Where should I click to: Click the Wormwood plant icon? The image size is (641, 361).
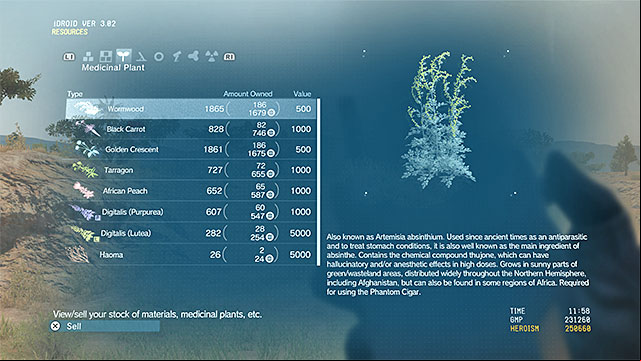point(87,109)
